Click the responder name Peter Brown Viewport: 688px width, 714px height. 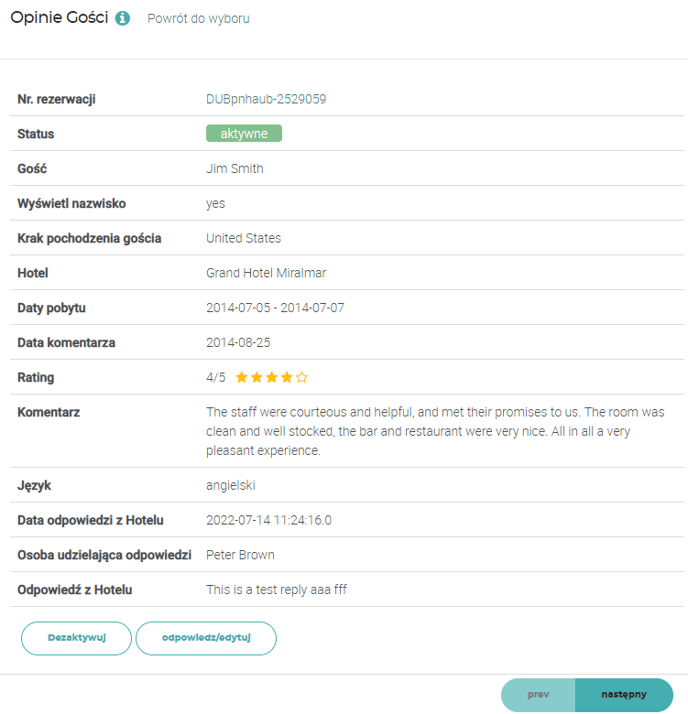tap(240, 555)
